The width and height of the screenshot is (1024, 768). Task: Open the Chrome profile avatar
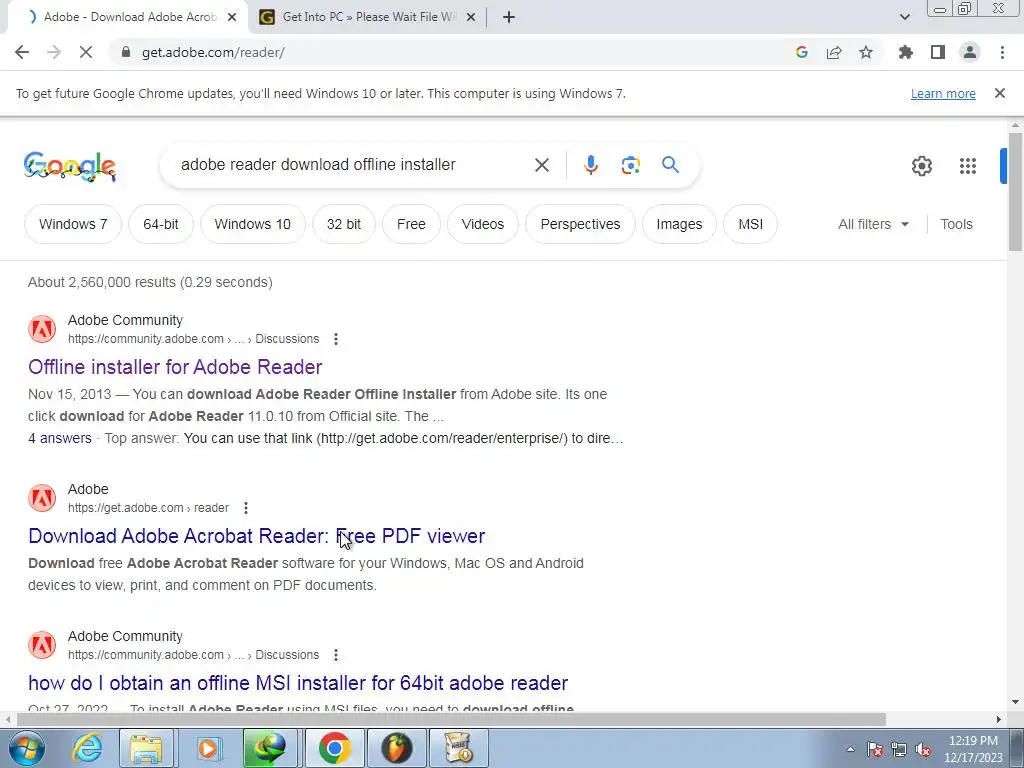[x=970, y=52]
